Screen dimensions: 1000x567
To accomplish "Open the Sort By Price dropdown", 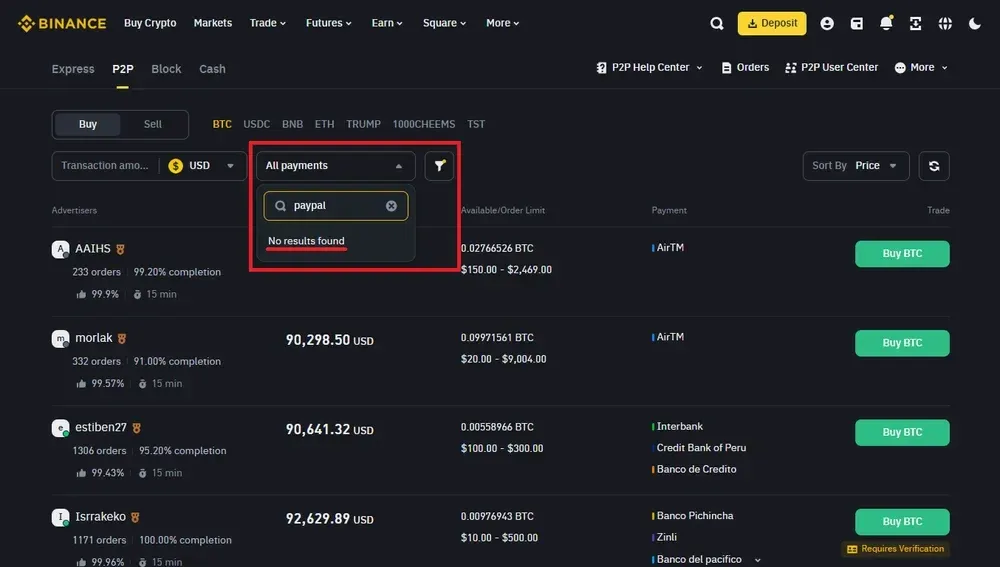I will coord(856,166).
